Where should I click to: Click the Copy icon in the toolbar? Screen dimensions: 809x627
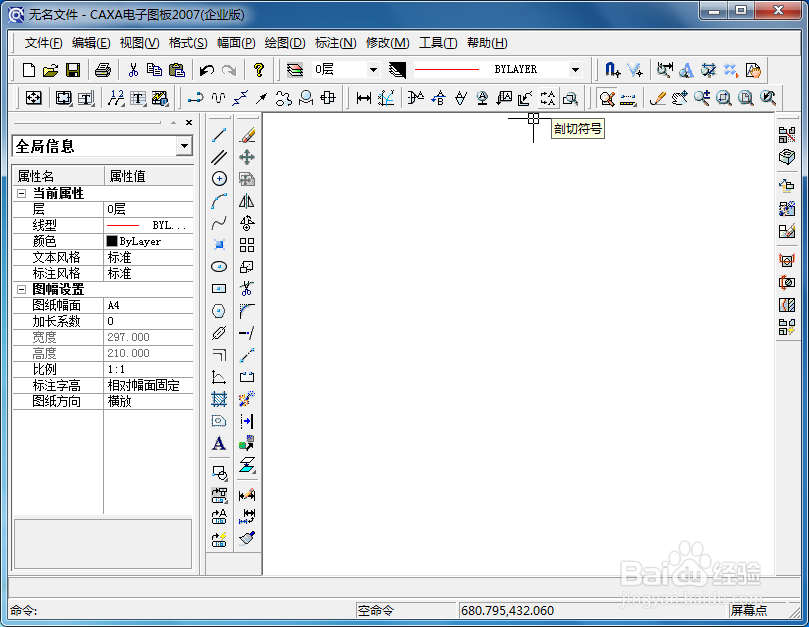click(x=154, y=70)
